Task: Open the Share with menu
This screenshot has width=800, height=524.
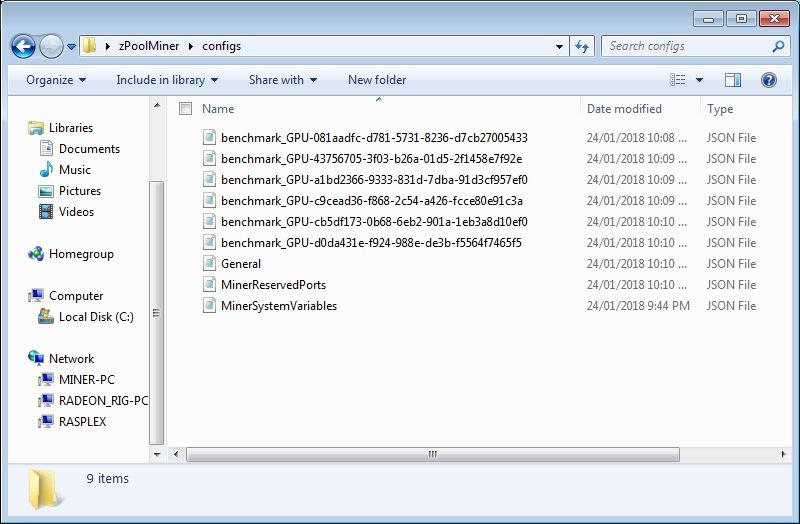Action: pyautogui.click(x=283, y=80)
